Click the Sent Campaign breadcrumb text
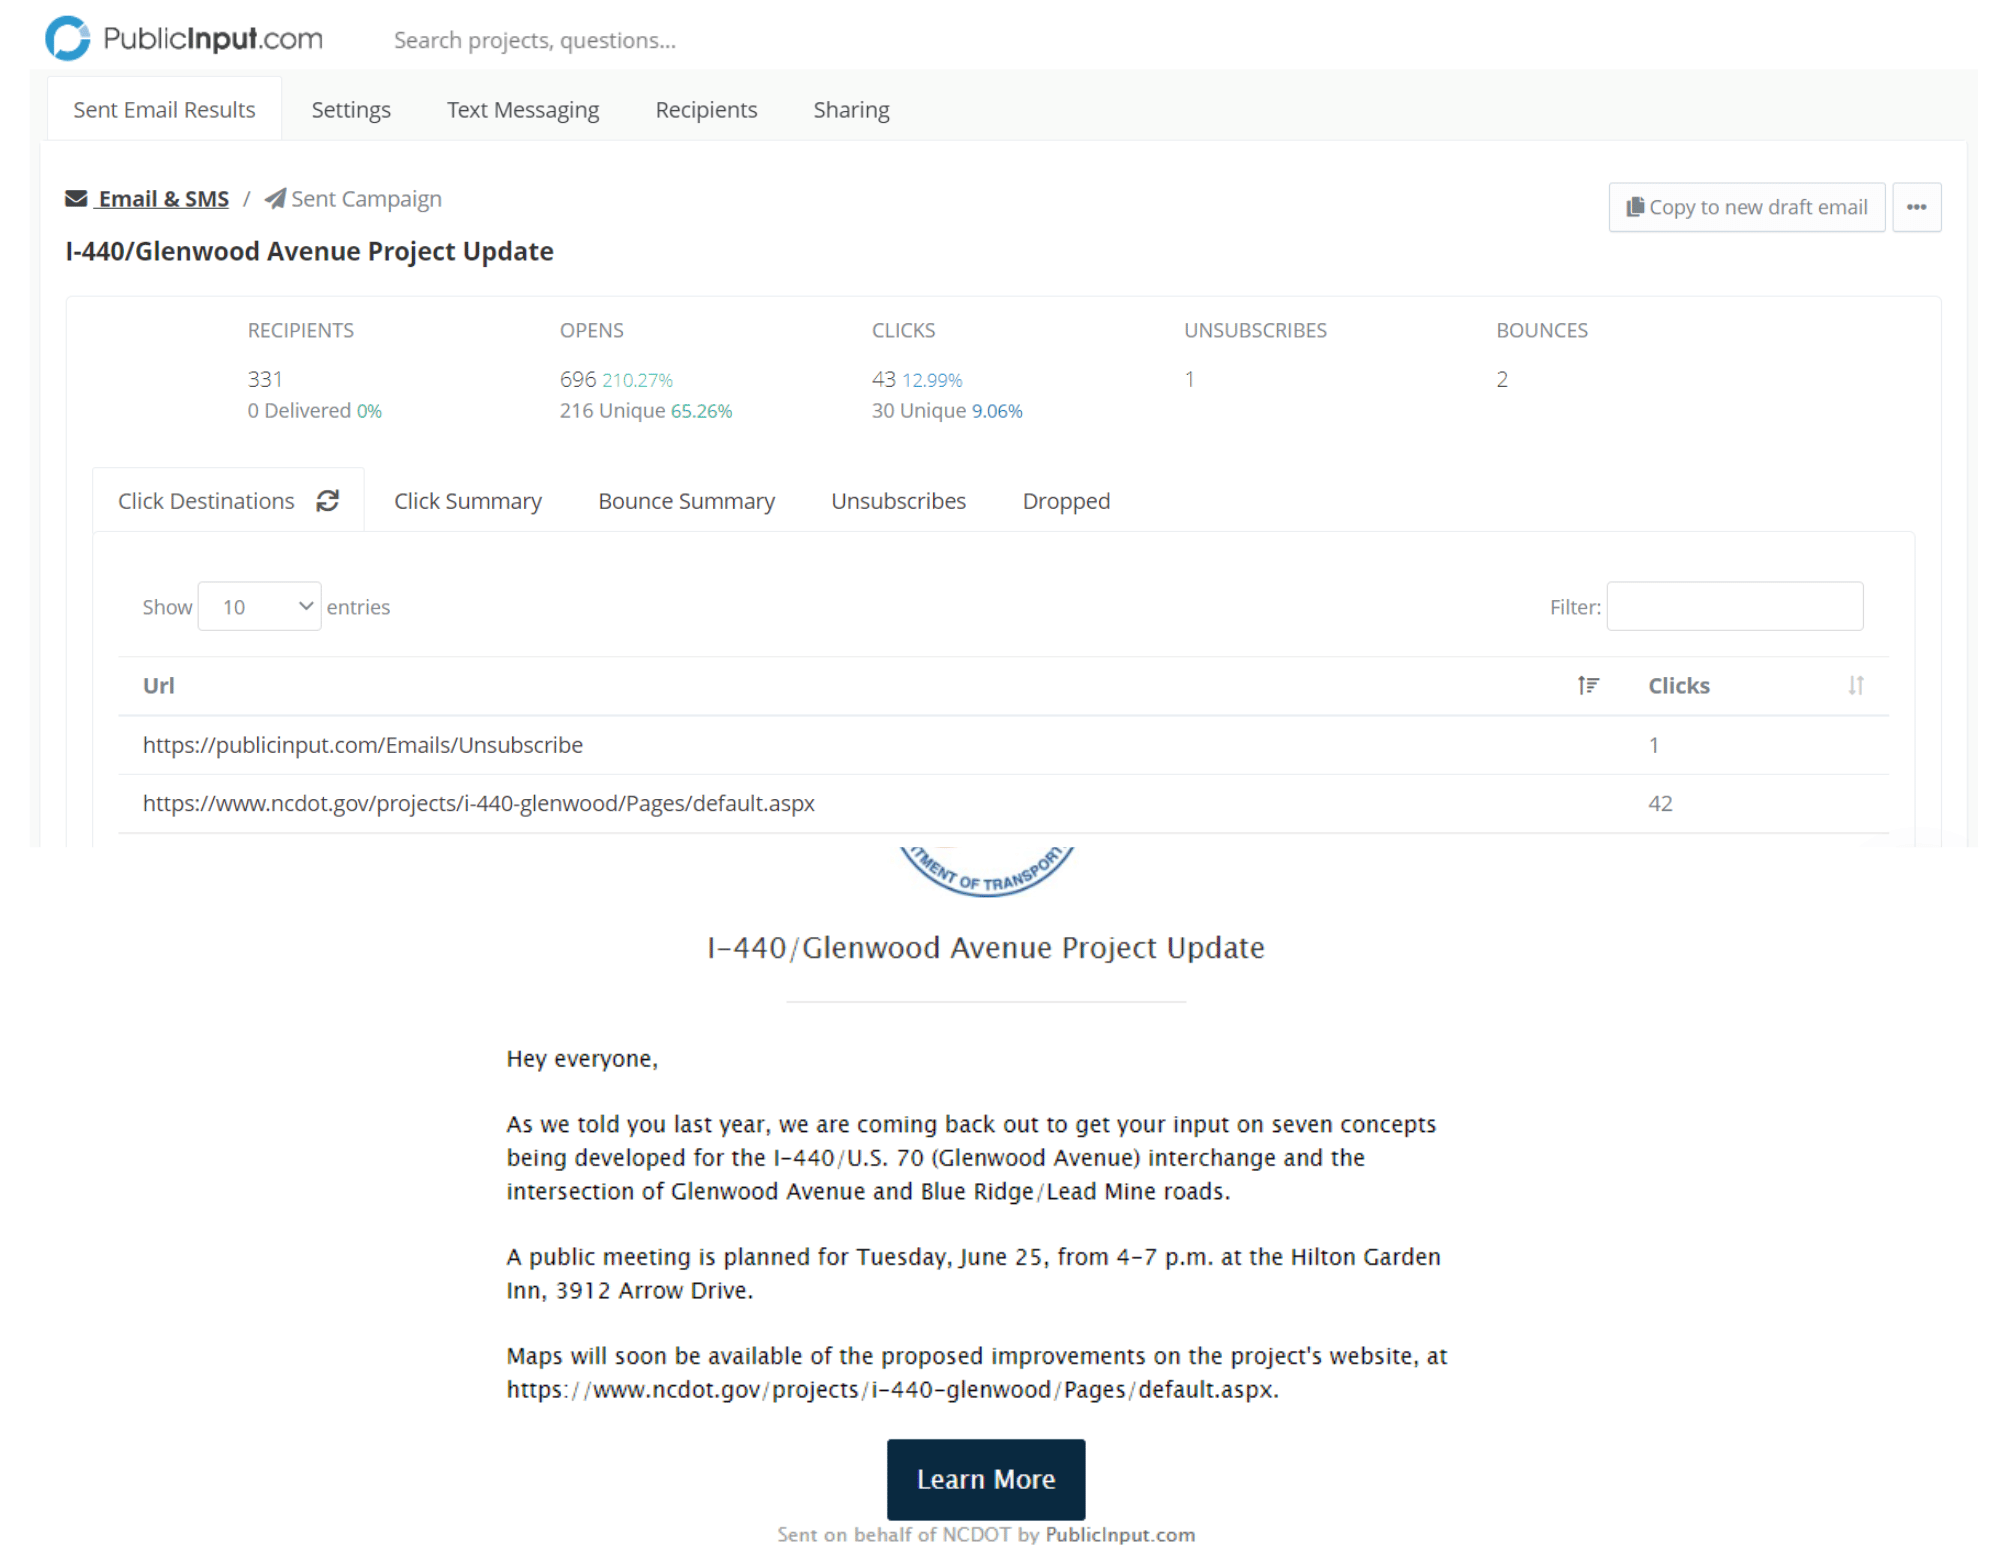The image size is (2000, 1545). point(366,198)
